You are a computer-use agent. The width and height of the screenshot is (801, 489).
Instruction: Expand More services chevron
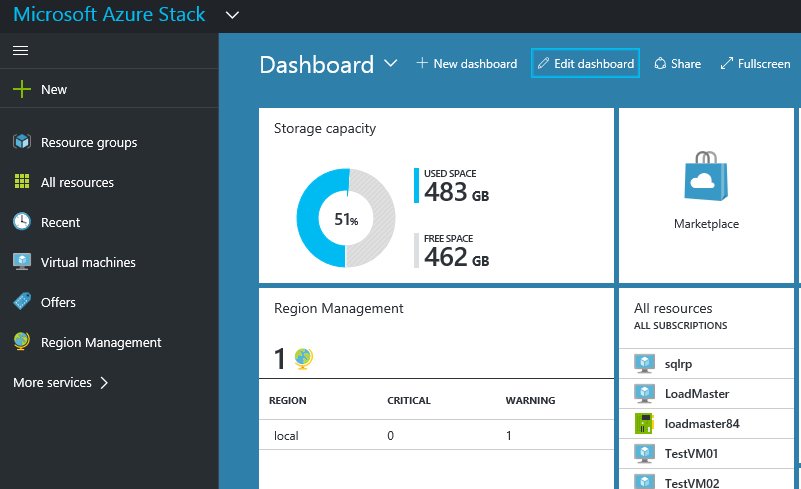click(x=104, y=383)
